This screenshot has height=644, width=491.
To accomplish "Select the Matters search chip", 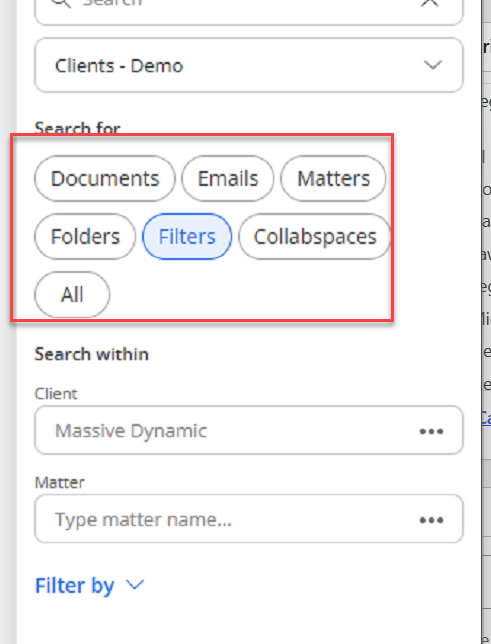I will pos(333,179).
